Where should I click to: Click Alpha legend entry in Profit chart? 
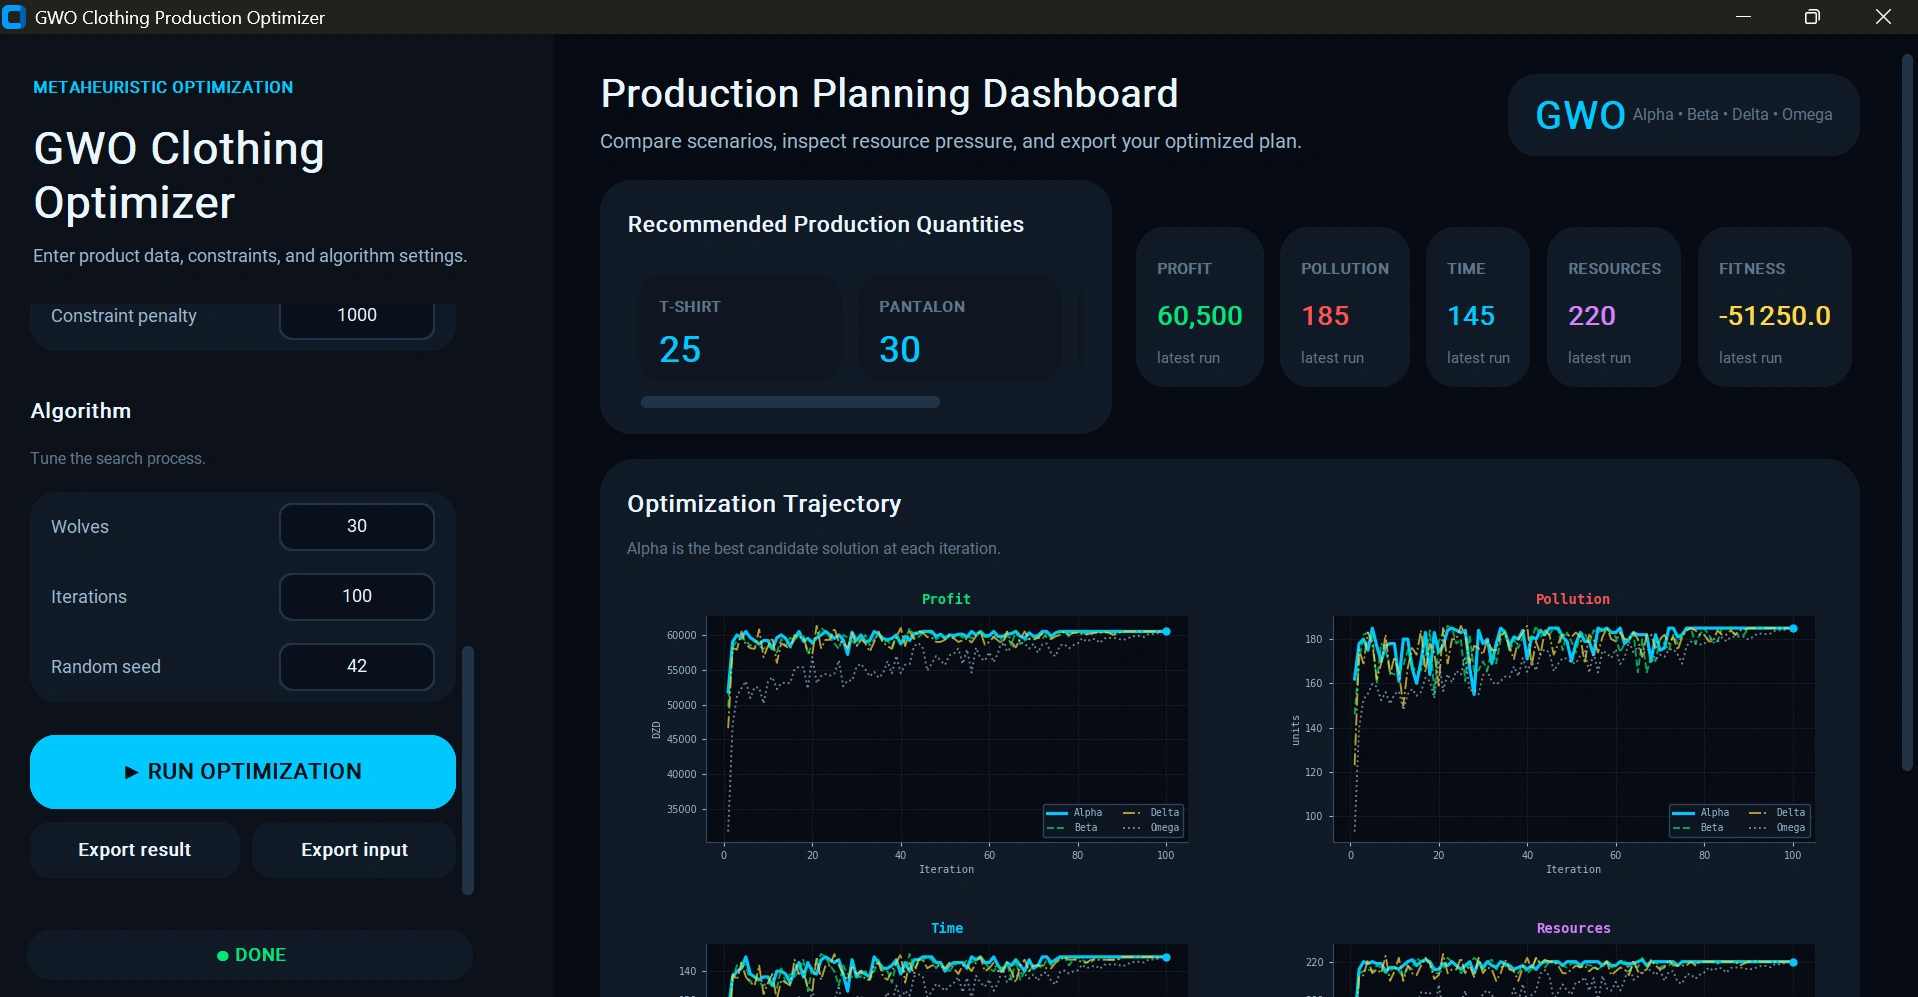tap(1074, 813)
